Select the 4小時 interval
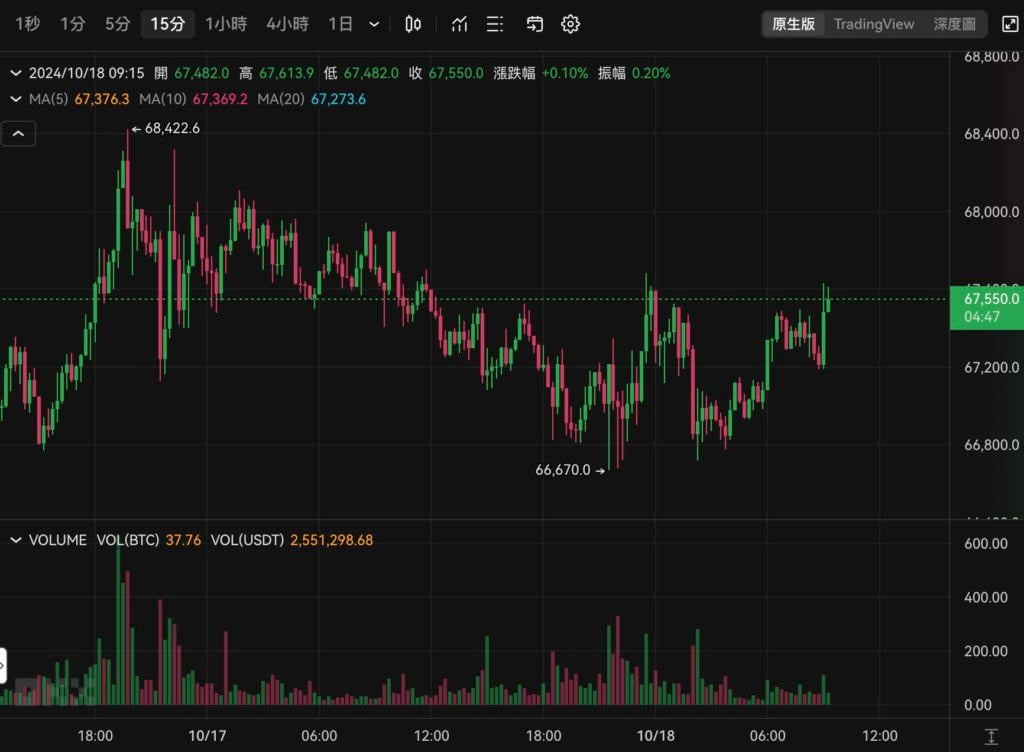1024x752 pixels. (x=287, y=24)
